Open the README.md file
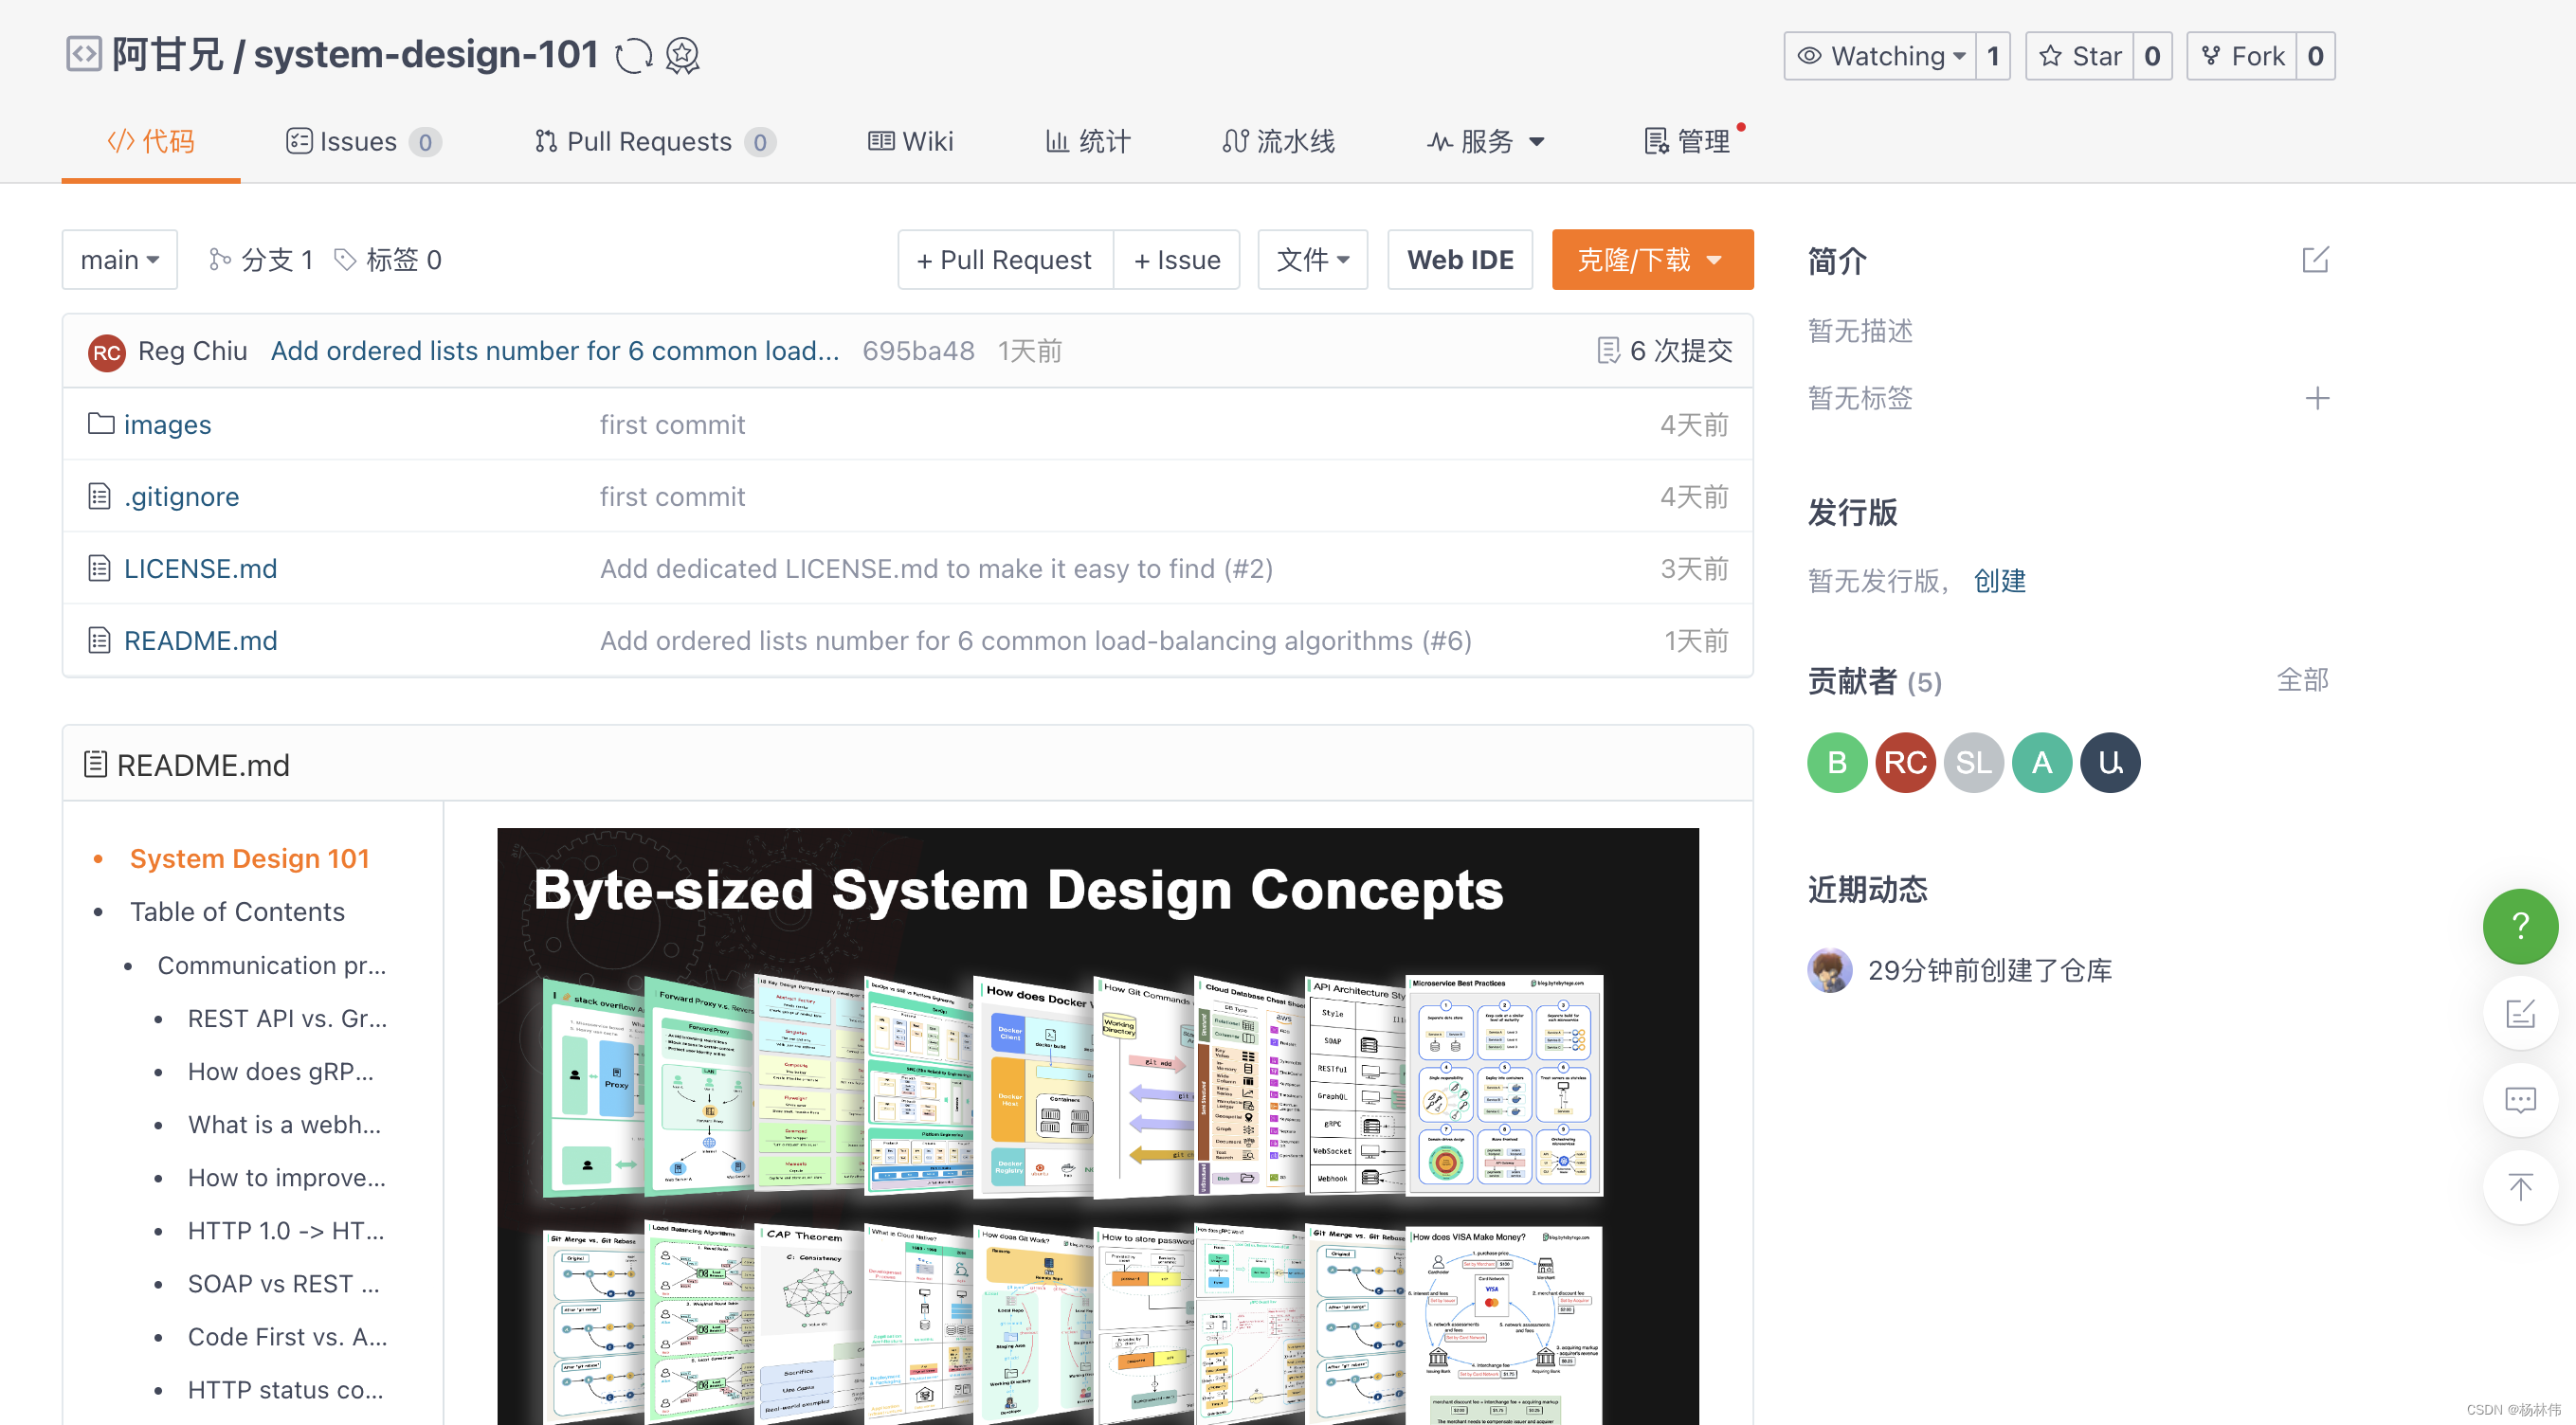Screen dimensions: 2576x1425 200,640
